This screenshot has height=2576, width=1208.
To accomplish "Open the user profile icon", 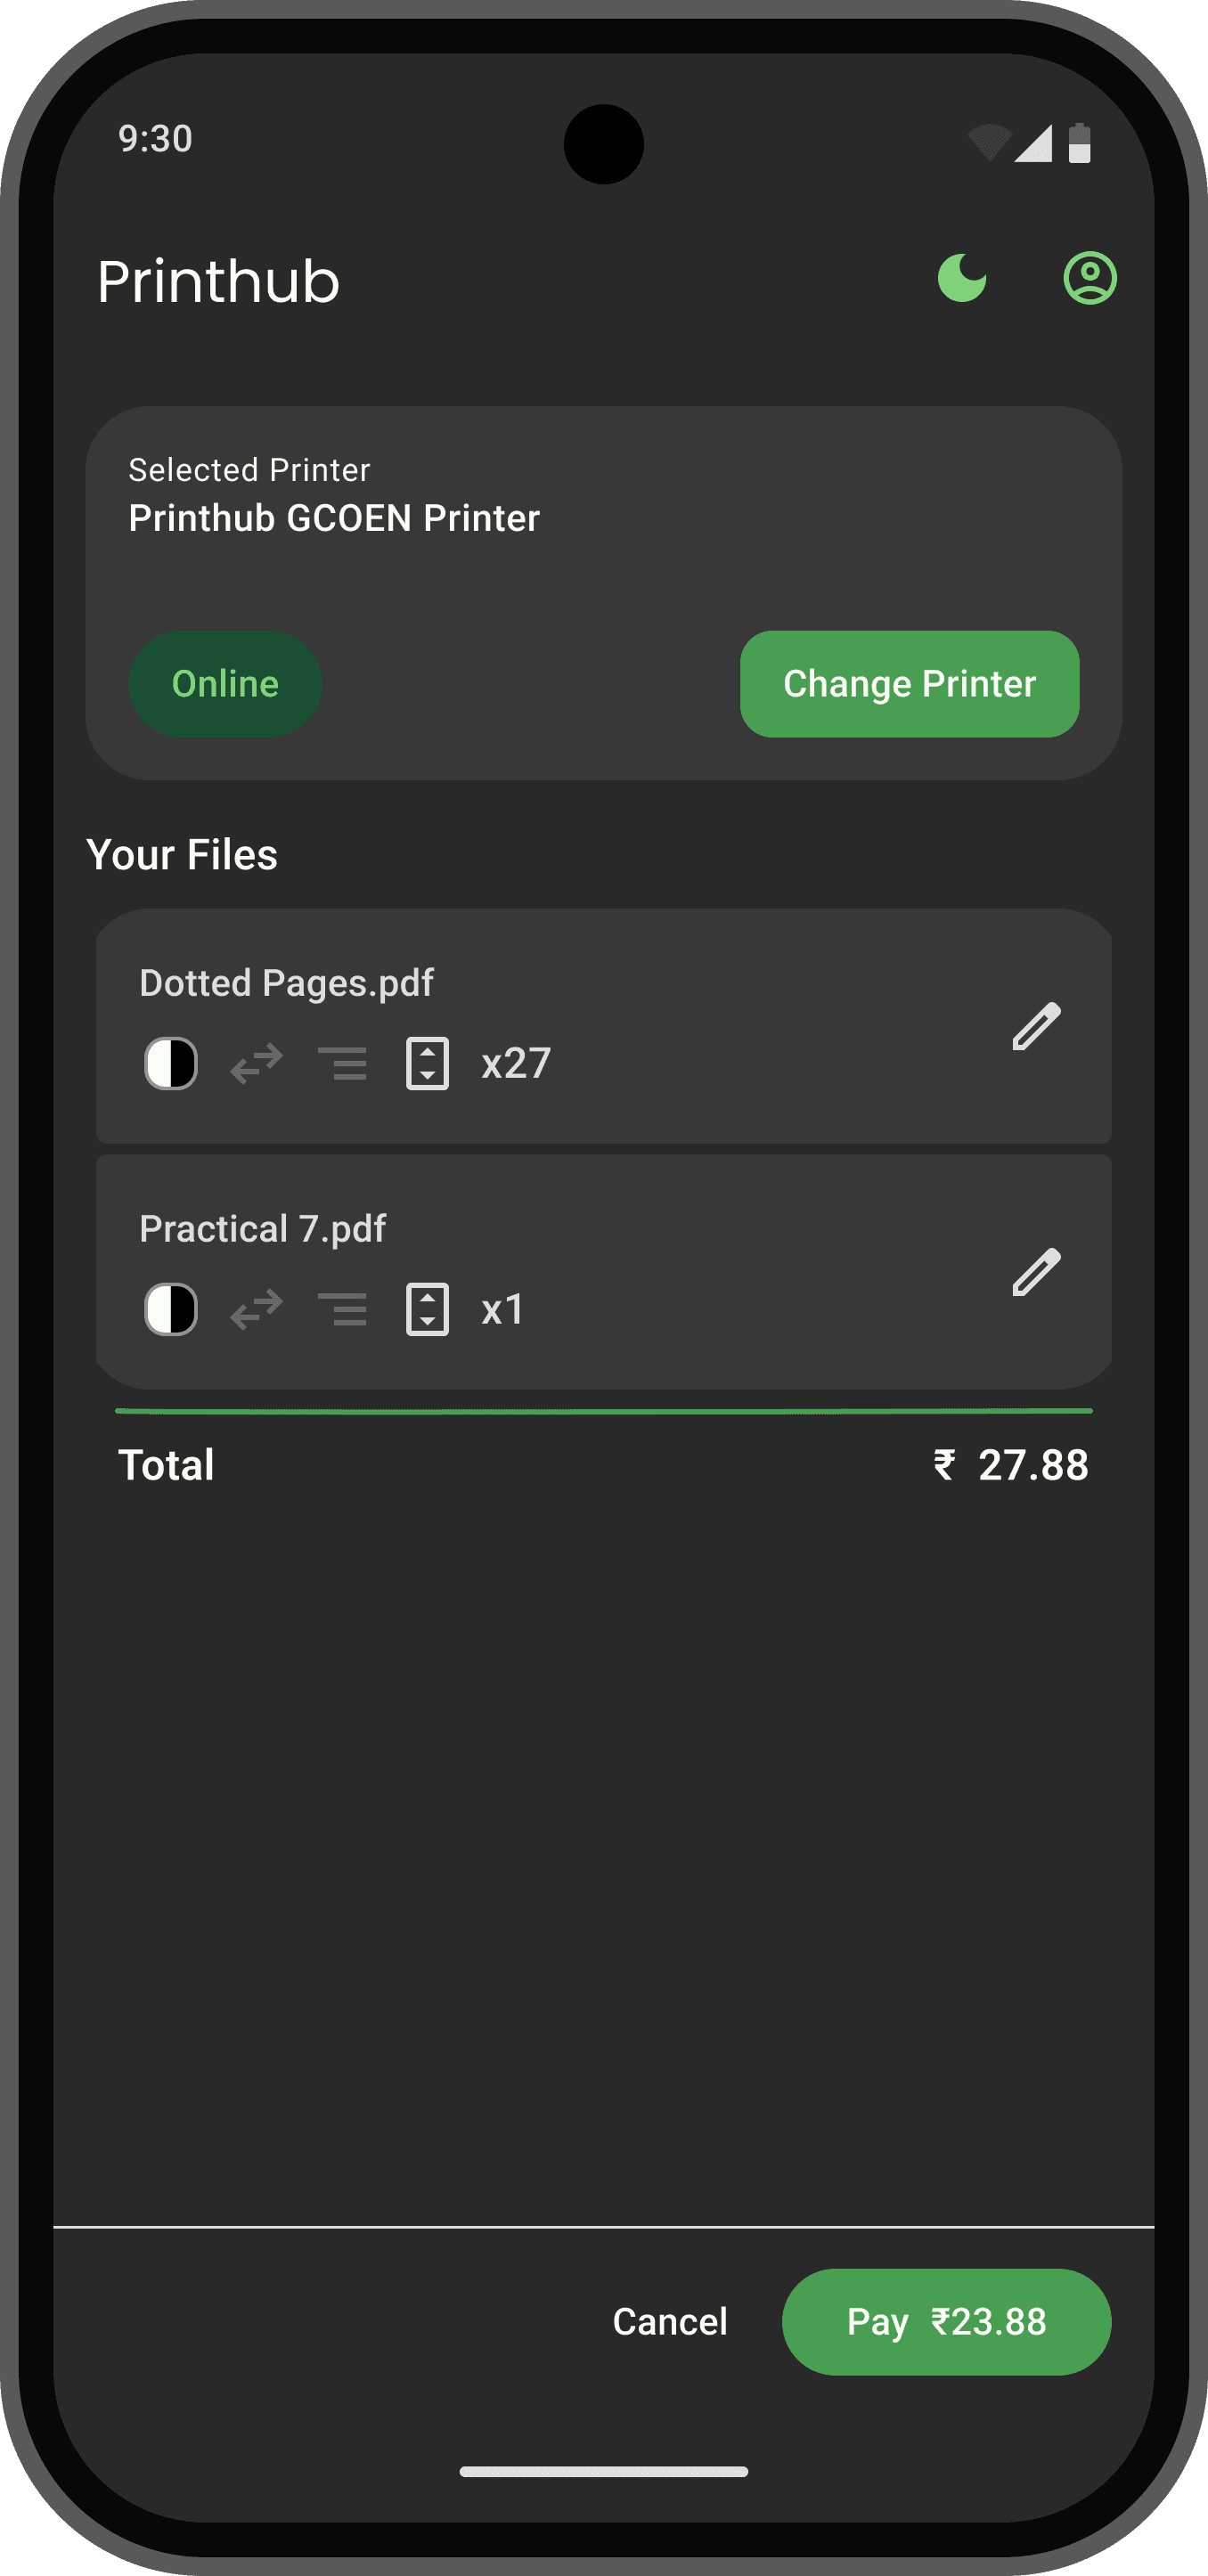I will pyautogui.click(x=1089, y=278).
